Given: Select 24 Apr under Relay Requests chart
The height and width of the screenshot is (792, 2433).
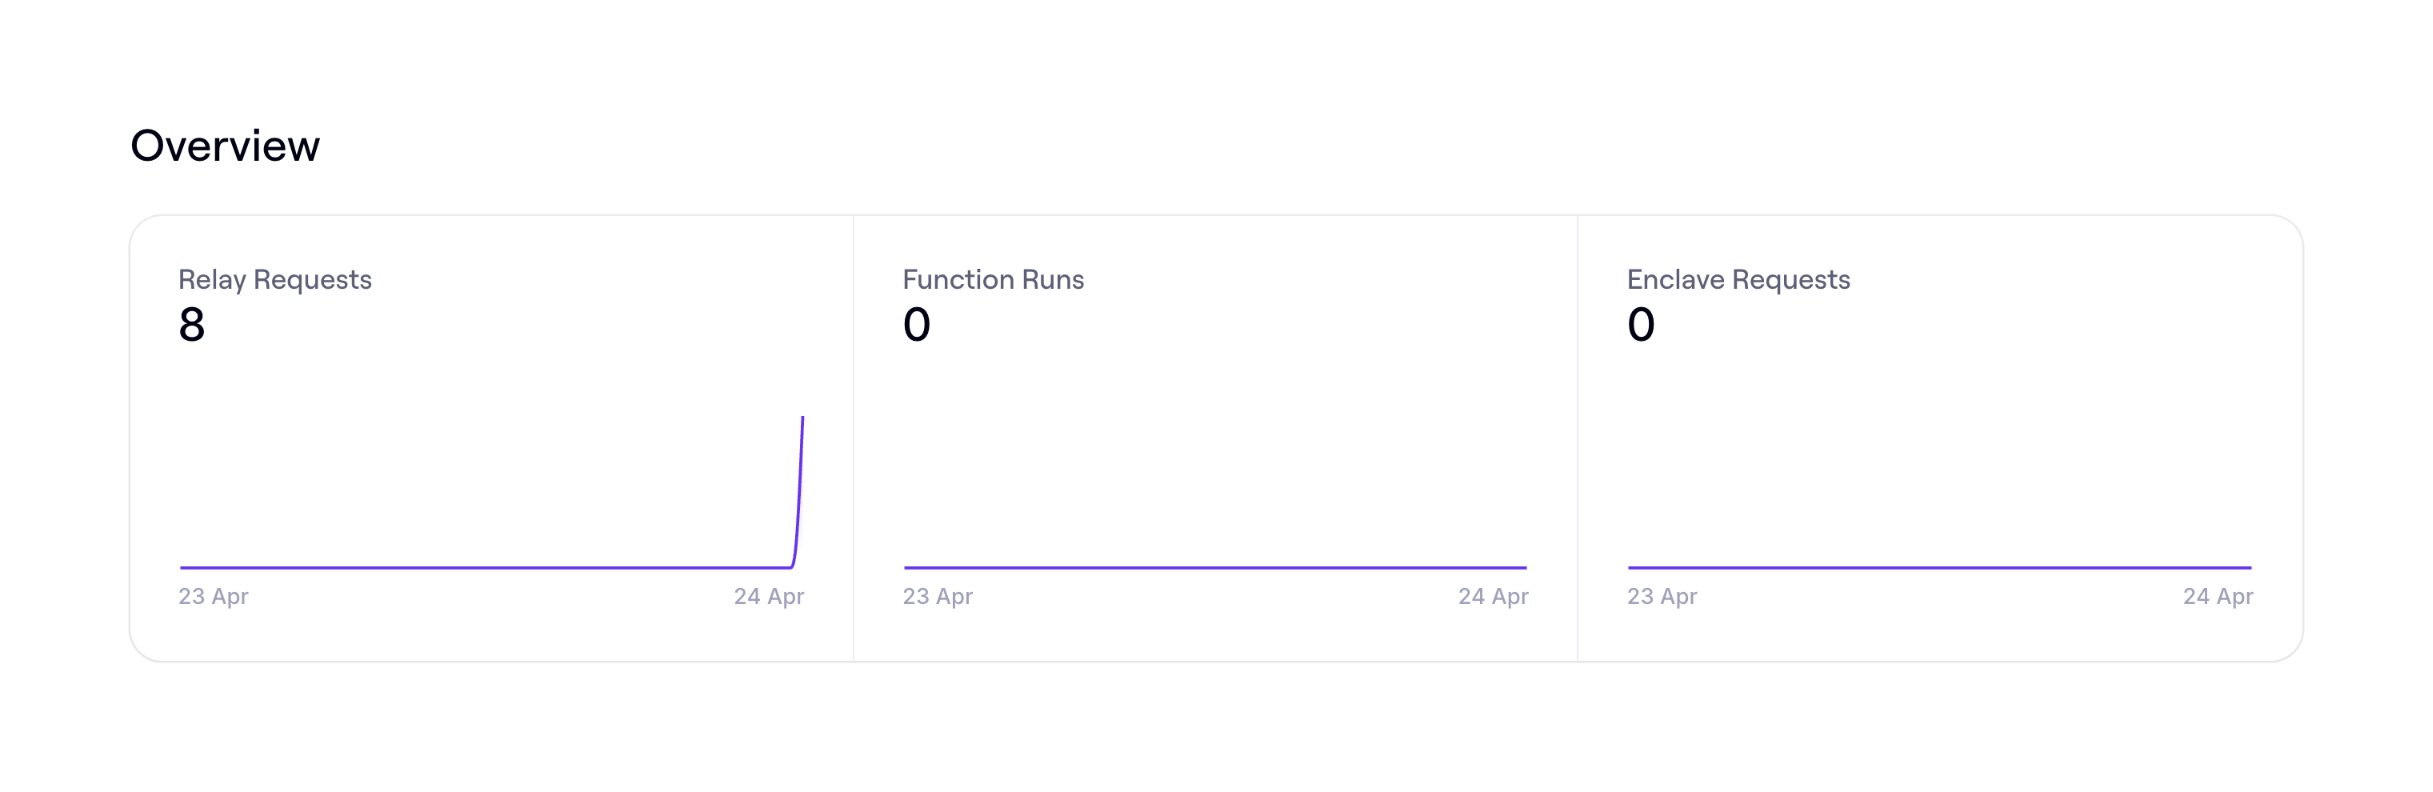Looking at the screenshot, I should 769,597.
